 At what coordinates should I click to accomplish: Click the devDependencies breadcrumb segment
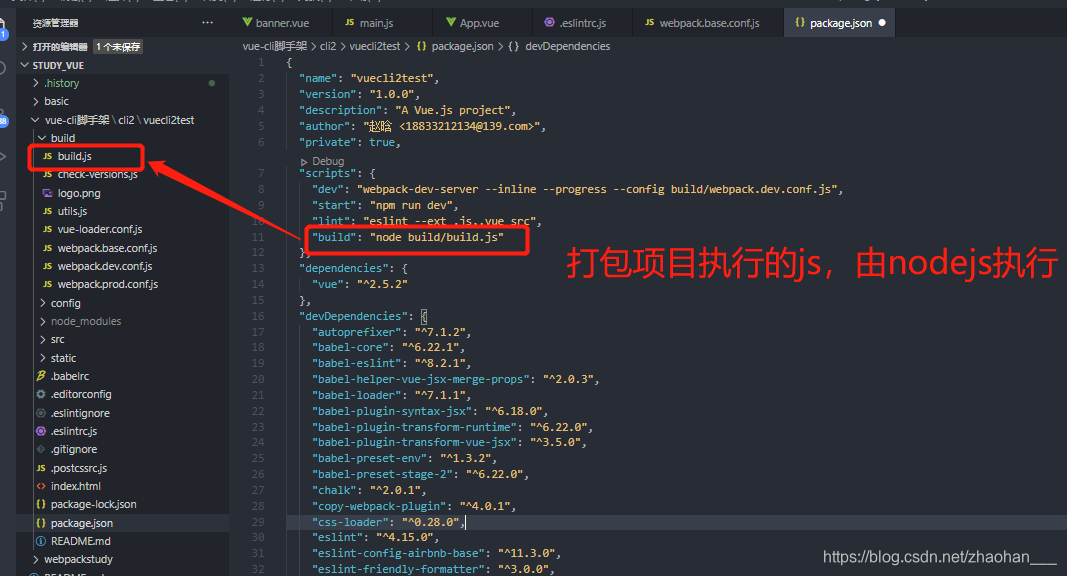(568, 46)
